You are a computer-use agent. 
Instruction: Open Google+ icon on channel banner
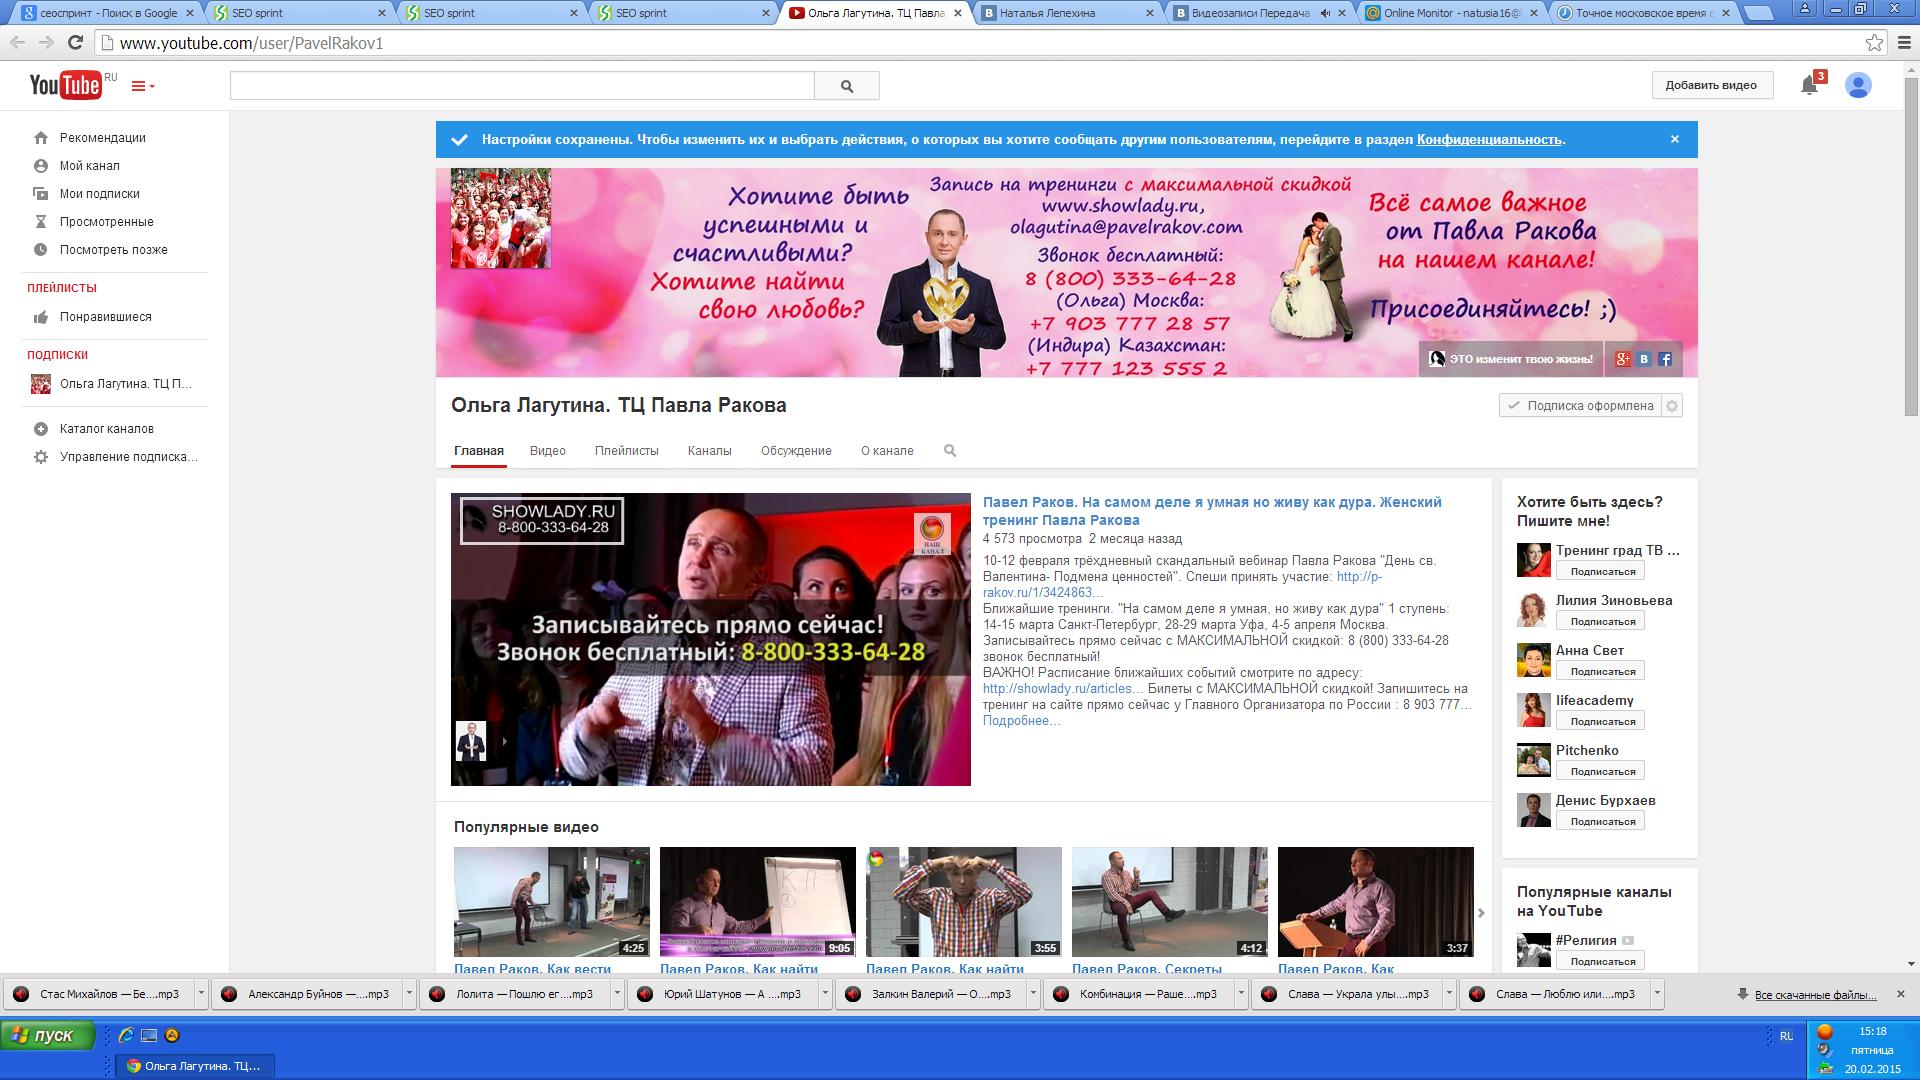(1622, 359)
